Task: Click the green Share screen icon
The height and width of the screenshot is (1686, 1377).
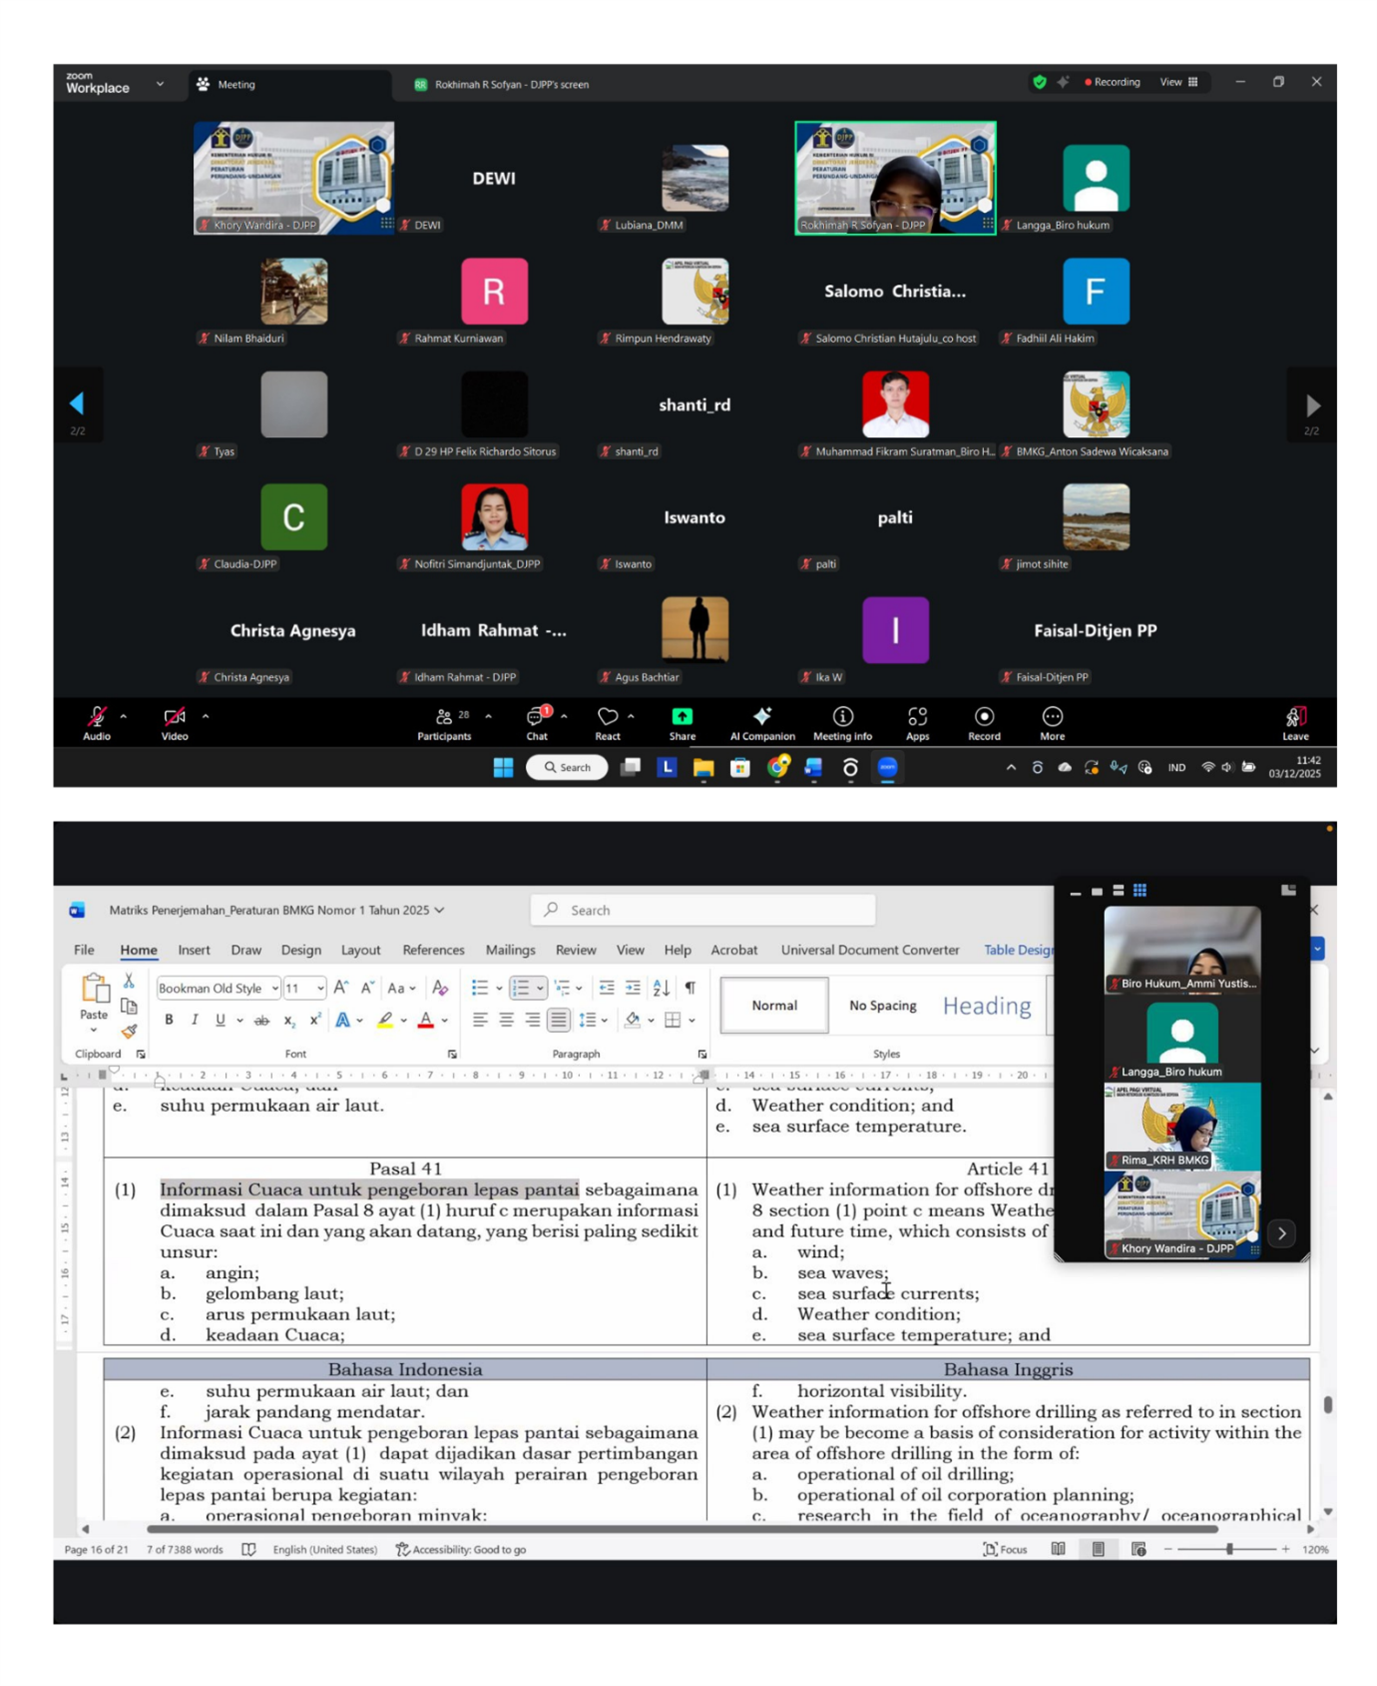Action: pos(682,717)
